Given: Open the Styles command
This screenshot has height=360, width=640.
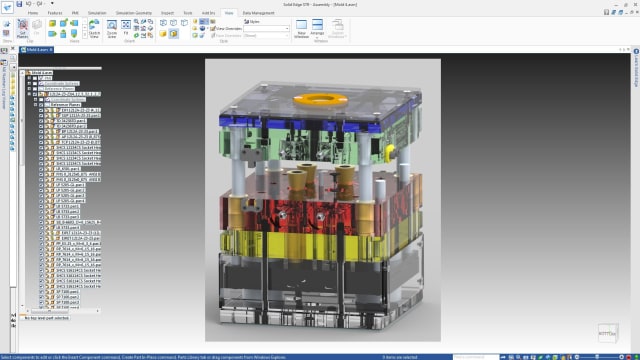Looking at the screenshot, I should 251,22.
